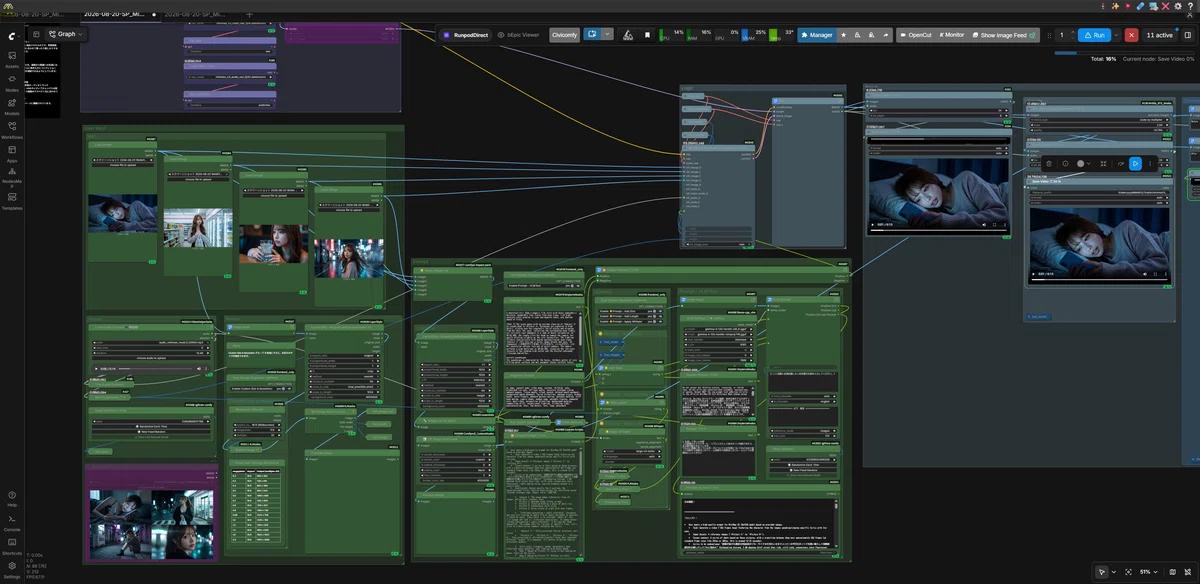Click the four-image grid preview thumbnail
The width and height of the screenshot is (1200, 584).
click(152, 524)
